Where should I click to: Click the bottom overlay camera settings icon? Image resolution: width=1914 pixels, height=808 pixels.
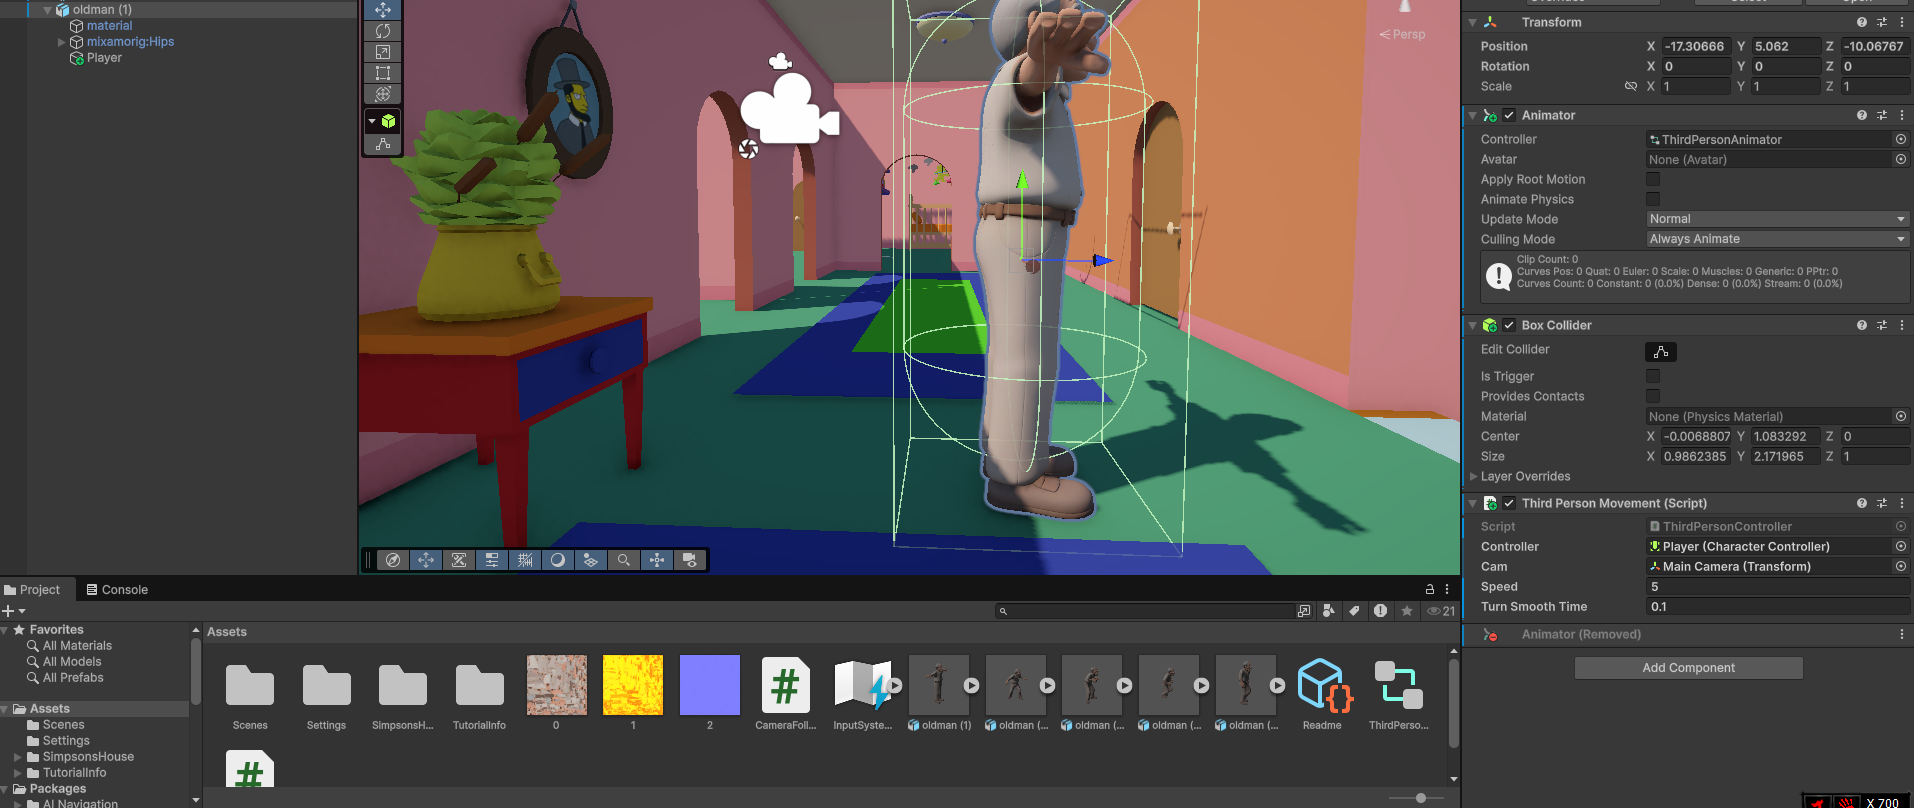point(690,560)
